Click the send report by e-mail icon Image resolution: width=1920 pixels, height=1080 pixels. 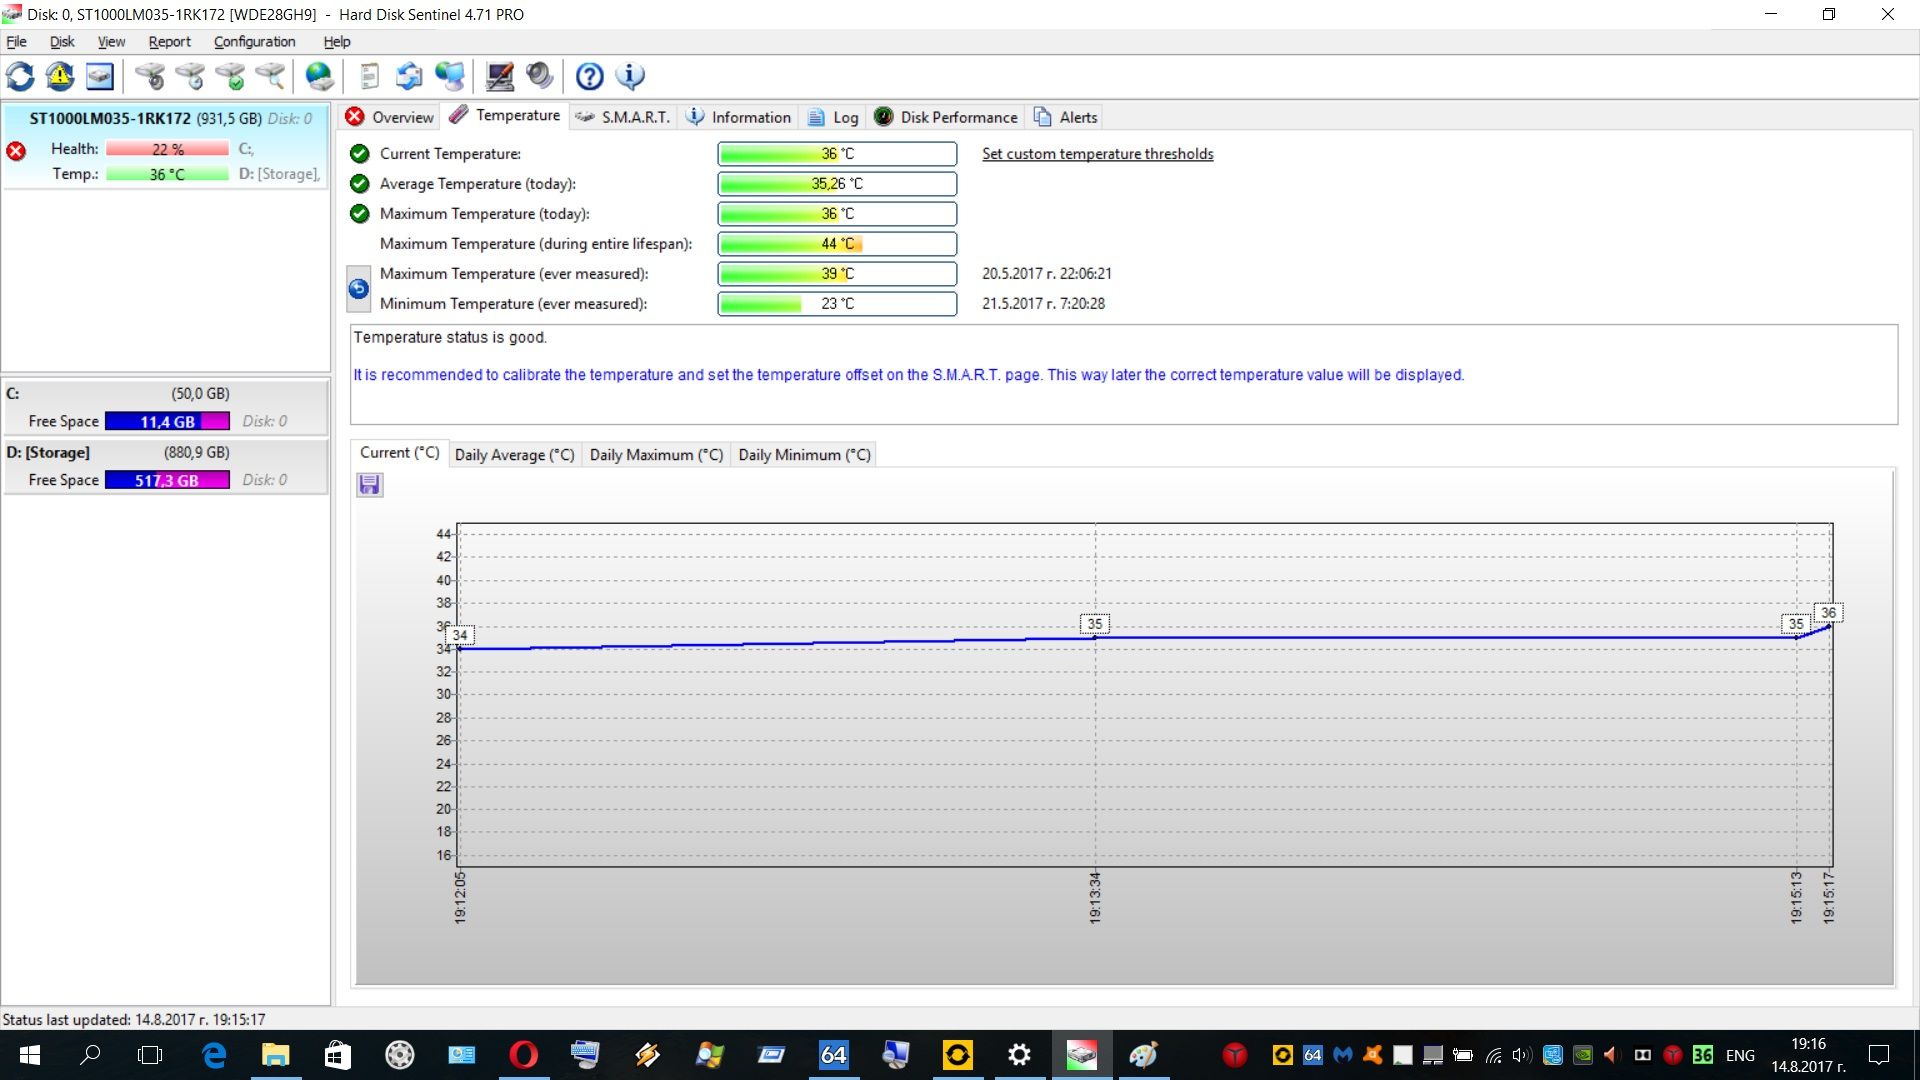coord(410,76)
